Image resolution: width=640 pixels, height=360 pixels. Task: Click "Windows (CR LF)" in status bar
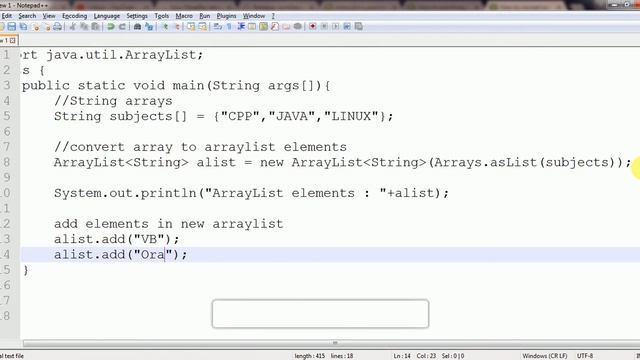544,356
